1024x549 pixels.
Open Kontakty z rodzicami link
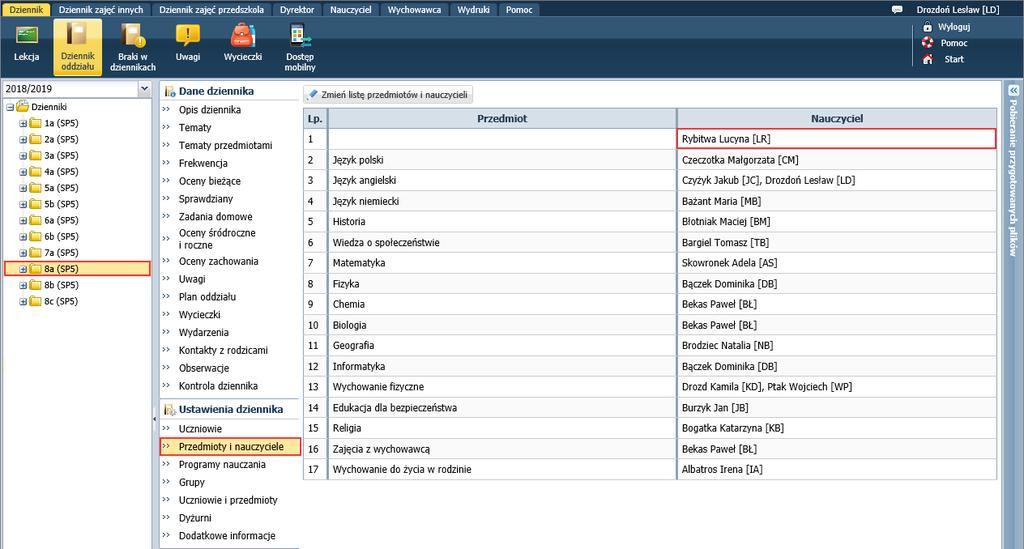(x=223, y=350)
